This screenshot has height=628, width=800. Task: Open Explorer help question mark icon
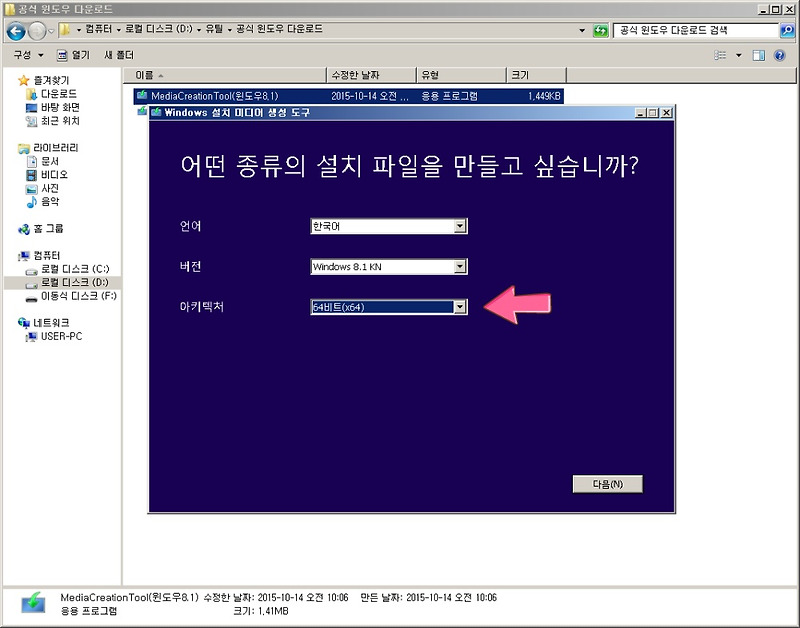pyautogui.click(x=779, y=55)
